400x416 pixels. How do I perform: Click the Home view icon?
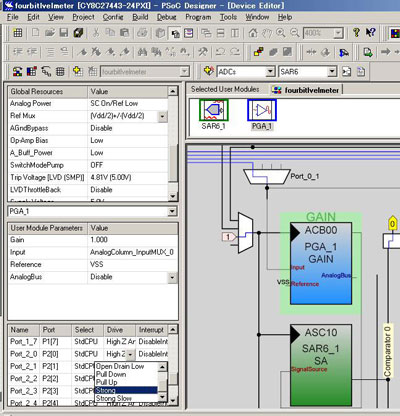253,33
